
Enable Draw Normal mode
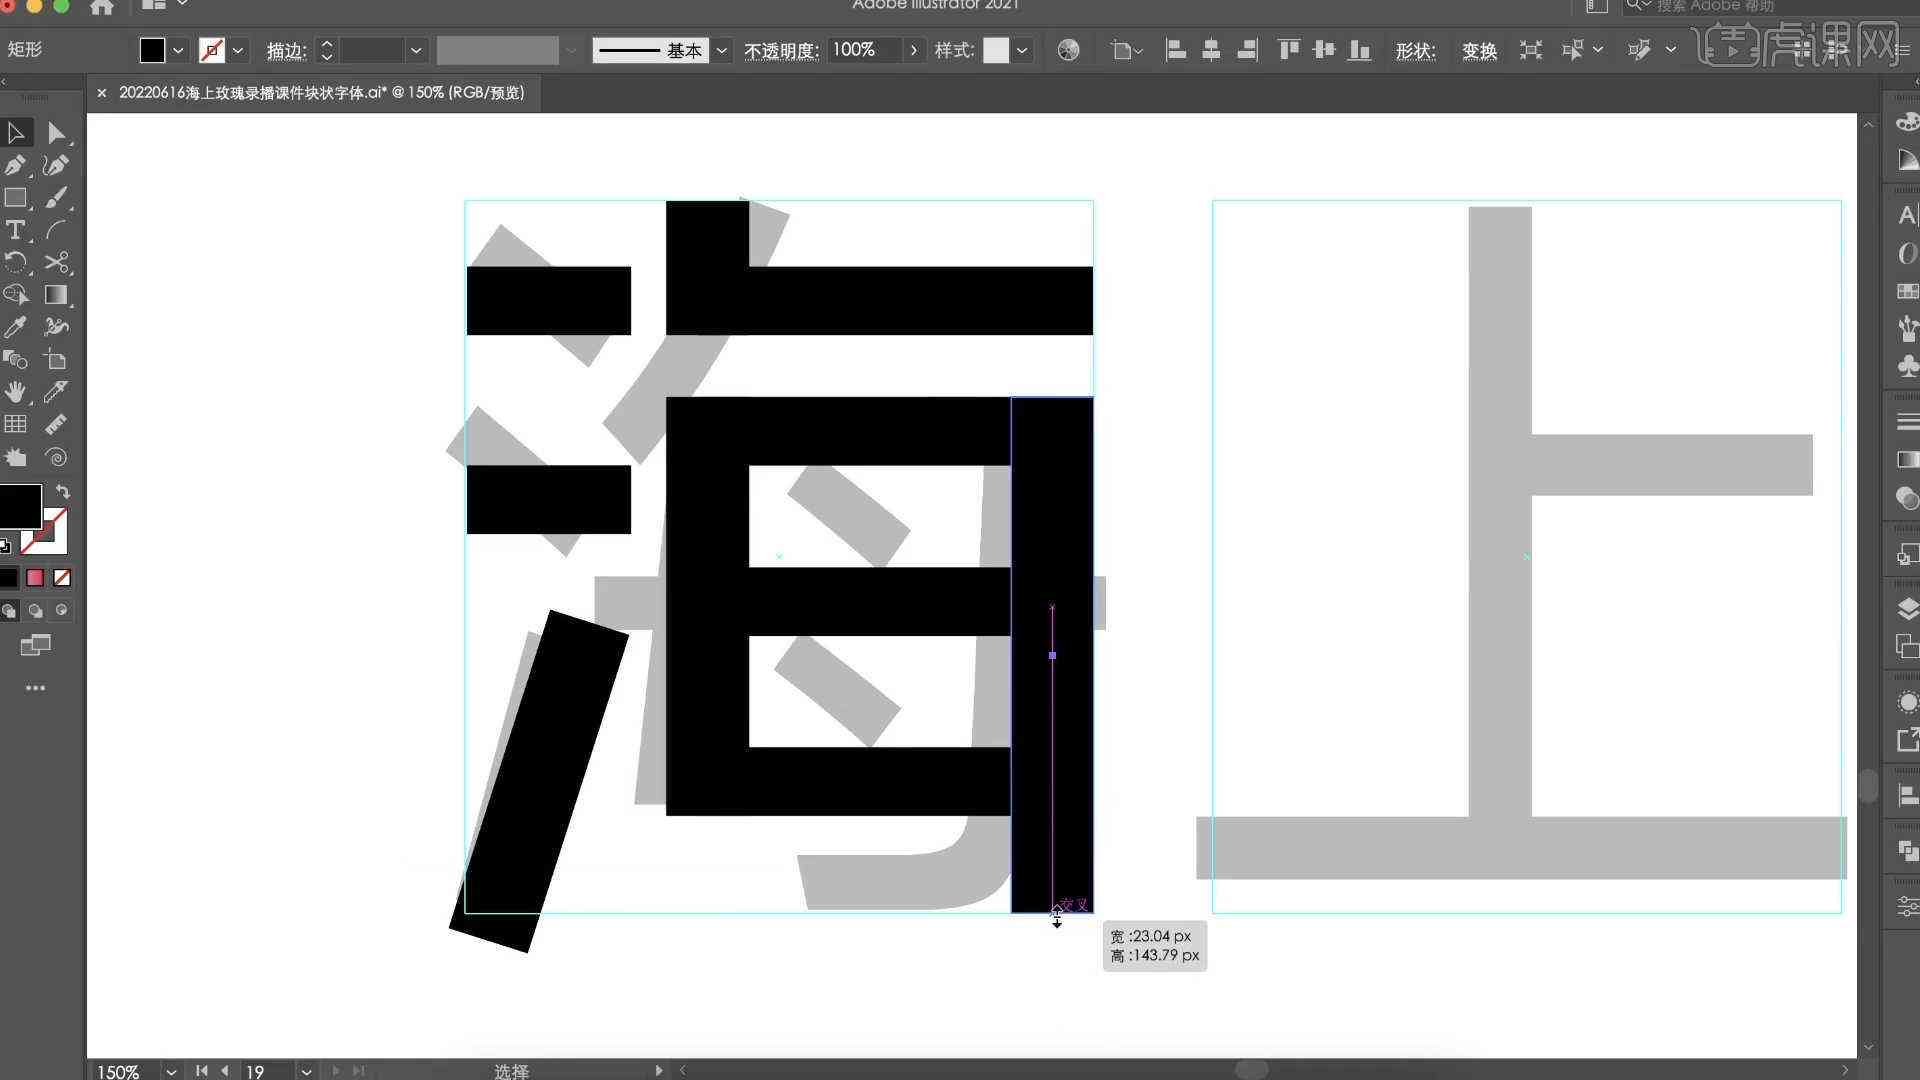[9, 610]
